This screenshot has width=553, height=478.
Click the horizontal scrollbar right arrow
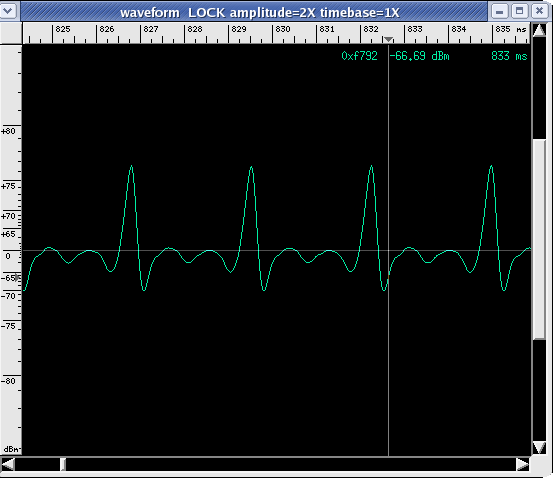(x=523, y=464)
